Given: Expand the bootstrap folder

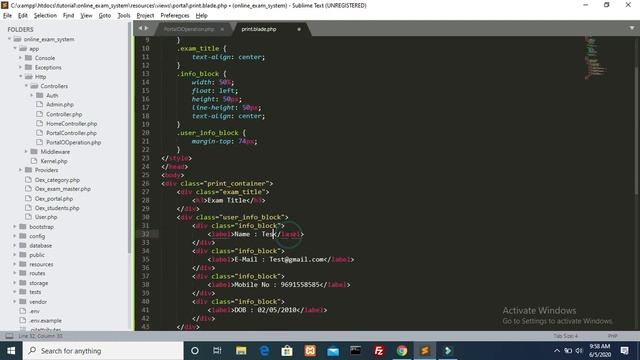Looking at the screenshot, I should (15, 227).
